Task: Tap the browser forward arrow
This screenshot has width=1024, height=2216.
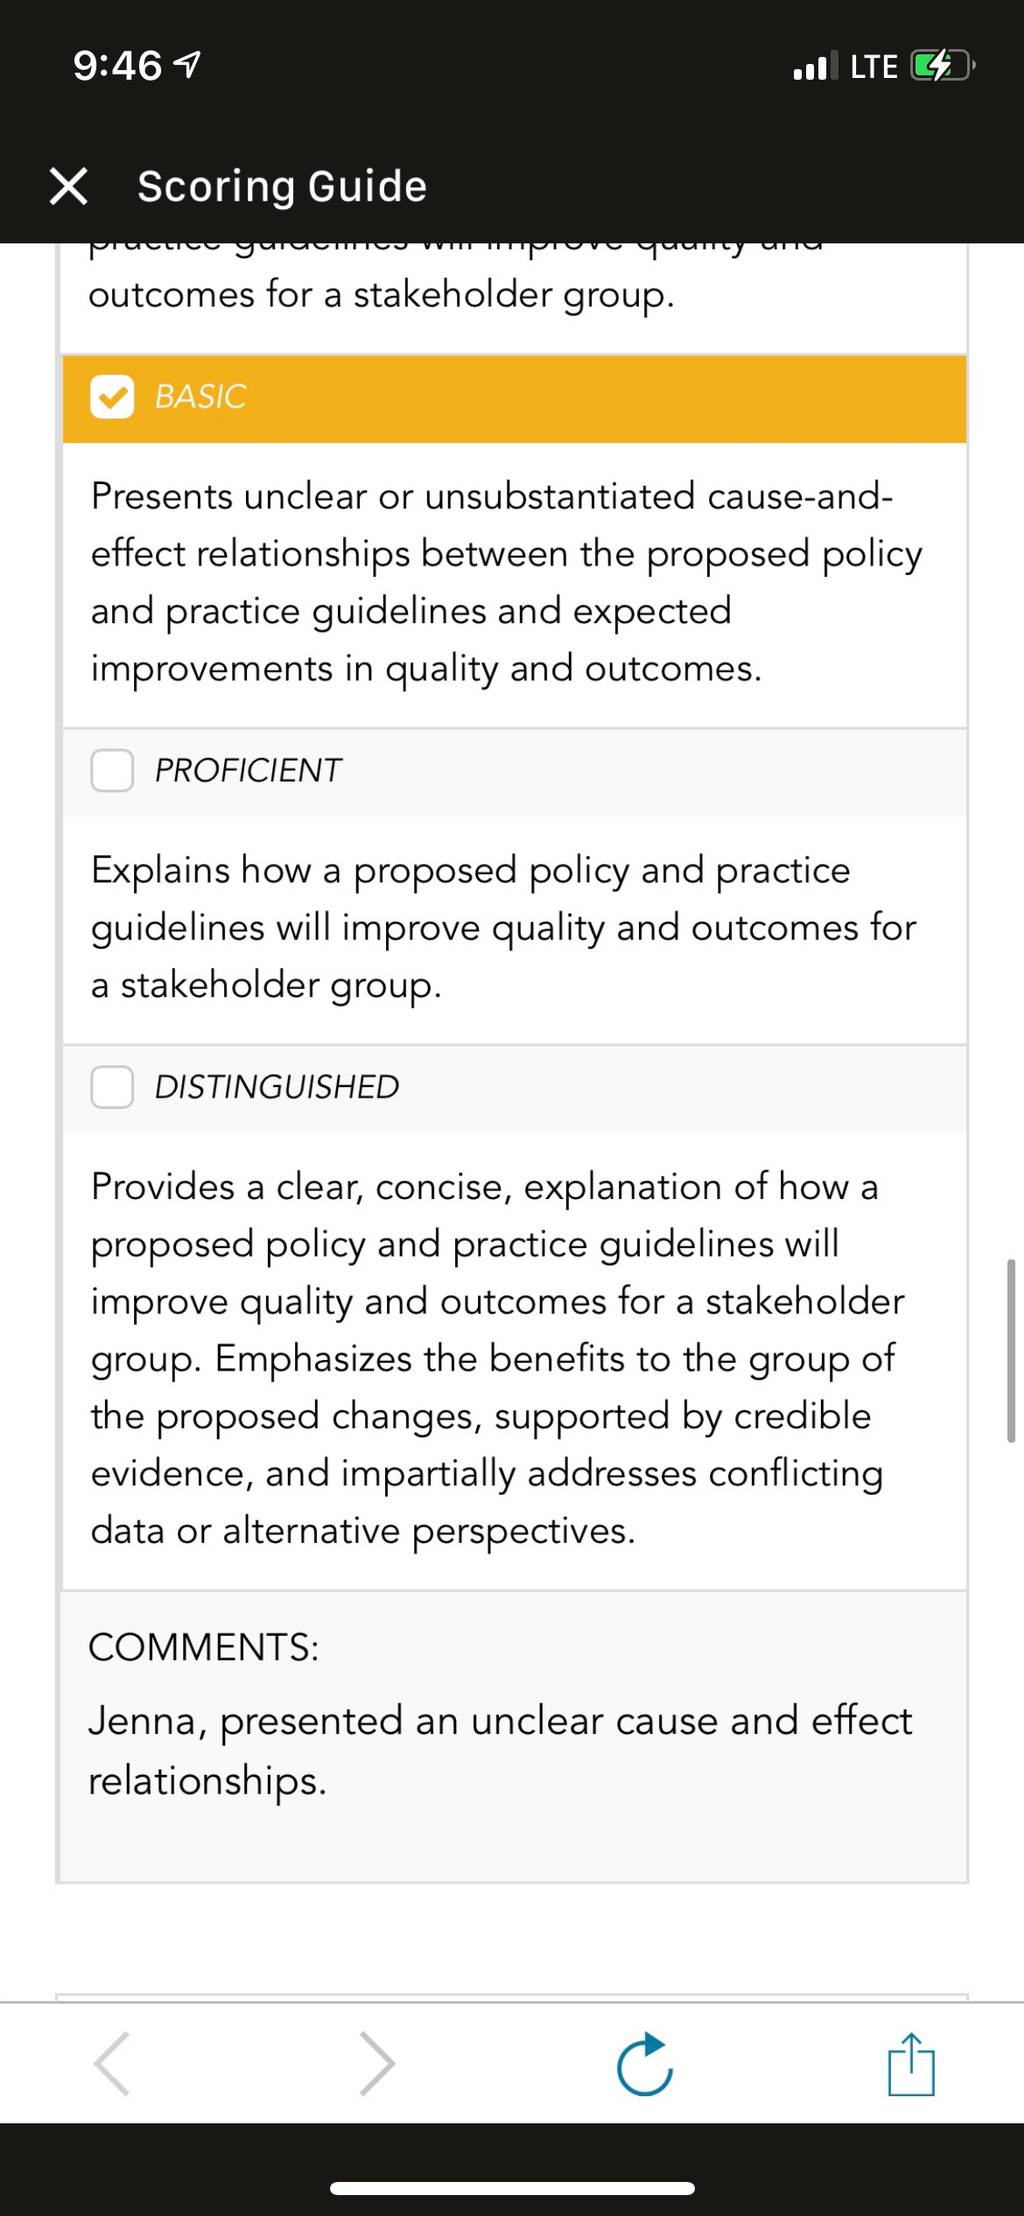Action: (x=377, y=2063)
